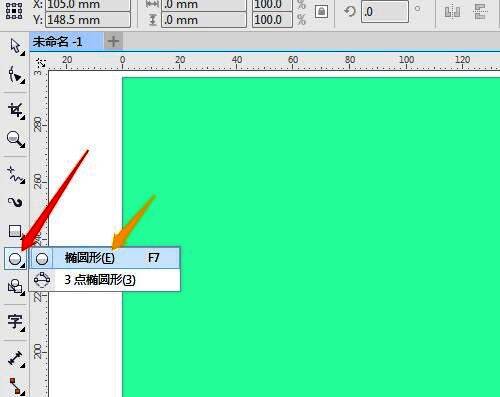Click the object origin grid icon
Image resolution: width=500 pixels, height=397 pixels.
14,11
